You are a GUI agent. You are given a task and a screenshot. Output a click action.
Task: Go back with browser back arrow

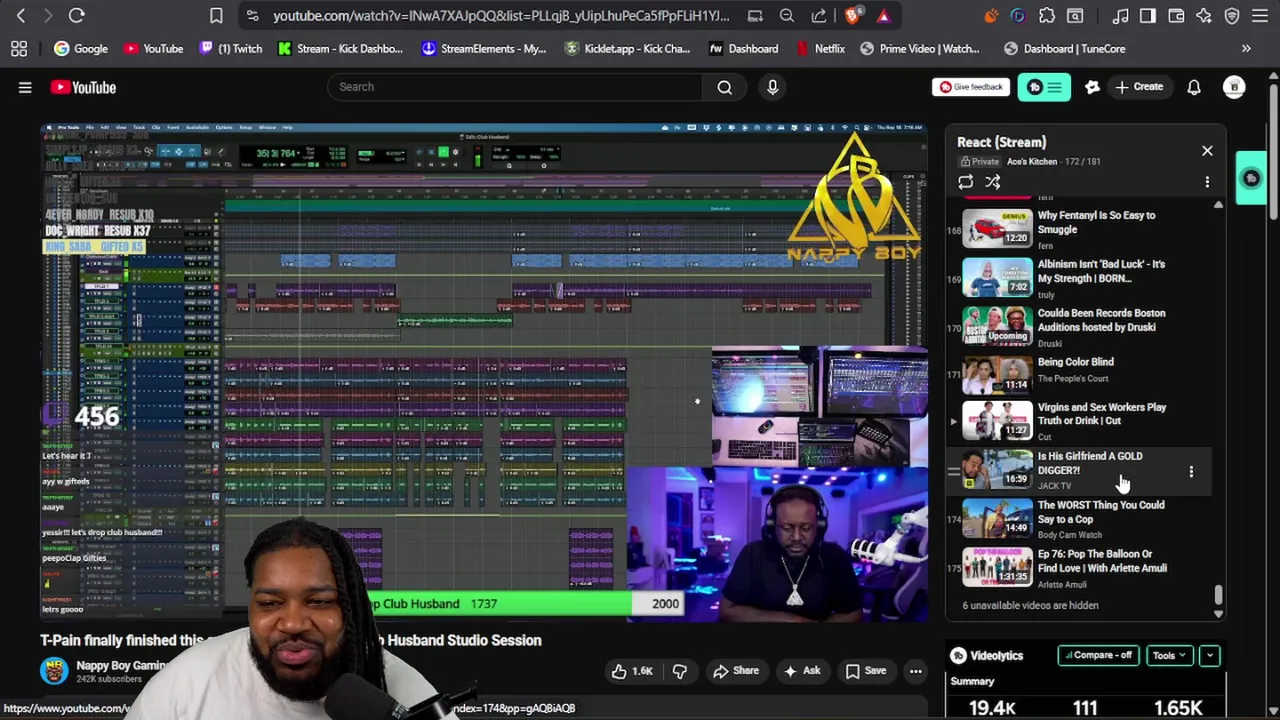click(21, 16)
